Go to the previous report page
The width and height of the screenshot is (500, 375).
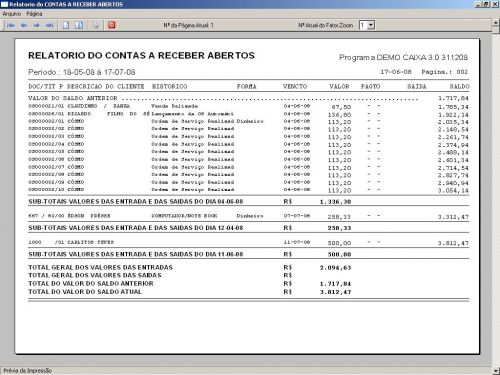tap(24, 25)
